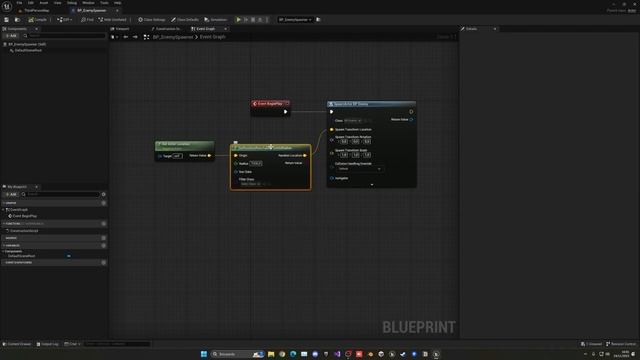Click the graph Forward arrow
640x360 pixels.
pyautogui.click(x=135, y=37)
